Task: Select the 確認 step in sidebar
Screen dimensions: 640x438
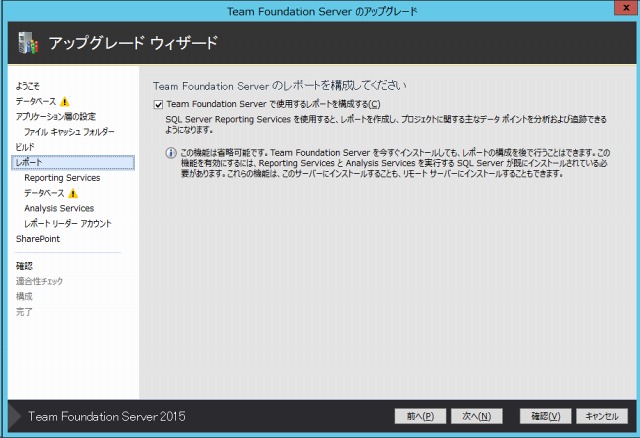Action: 24,266
